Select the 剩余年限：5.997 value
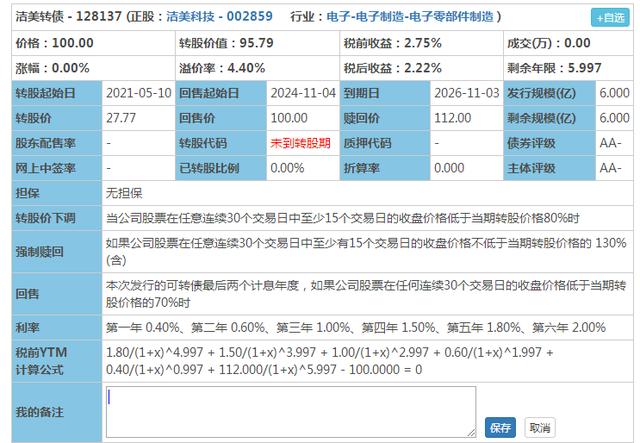The image size is (640, 443). coord(554,68)
